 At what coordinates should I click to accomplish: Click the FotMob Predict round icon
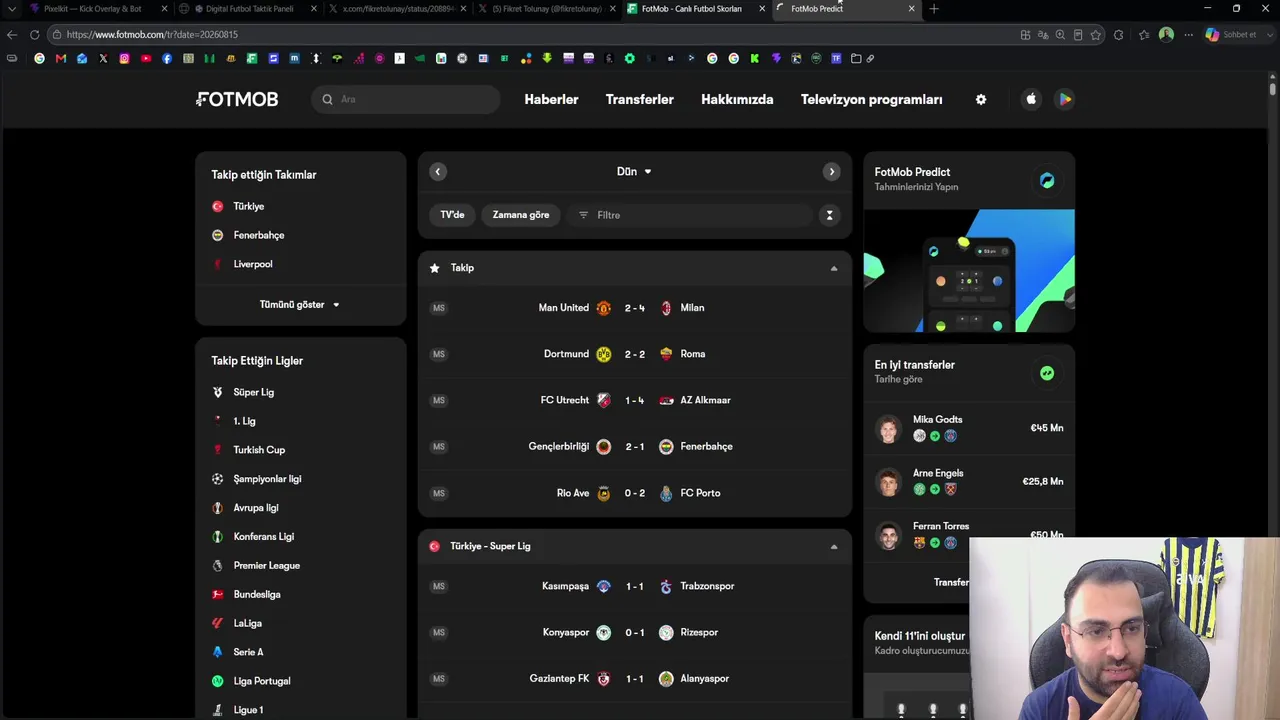tap(1047, 180)
